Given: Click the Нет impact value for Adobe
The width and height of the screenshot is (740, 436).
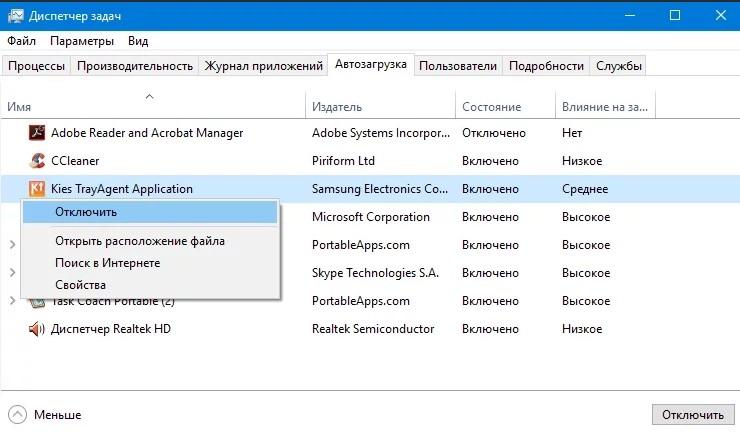Looking at the screenshot, I should coord(572,133).
